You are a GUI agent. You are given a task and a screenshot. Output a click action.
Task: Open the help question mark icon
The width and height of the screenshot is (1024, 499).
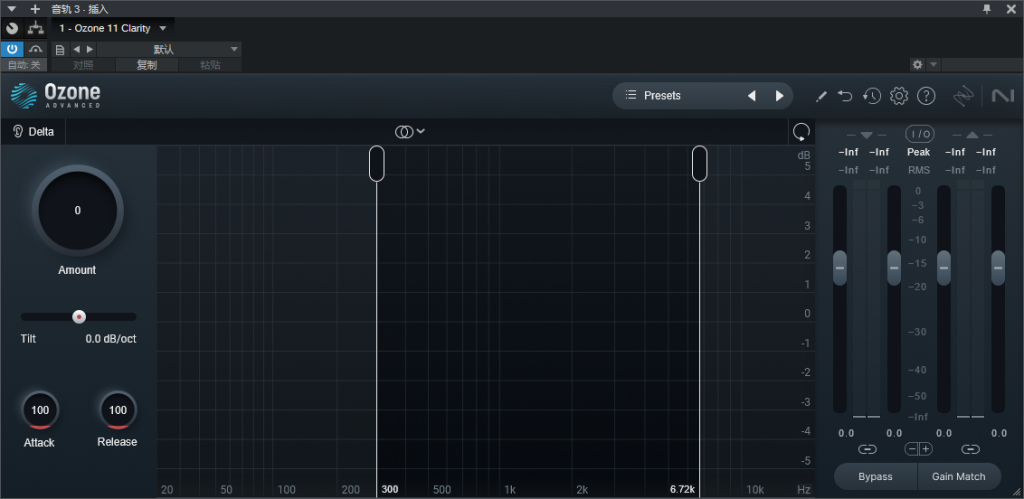tap(926, 96)
